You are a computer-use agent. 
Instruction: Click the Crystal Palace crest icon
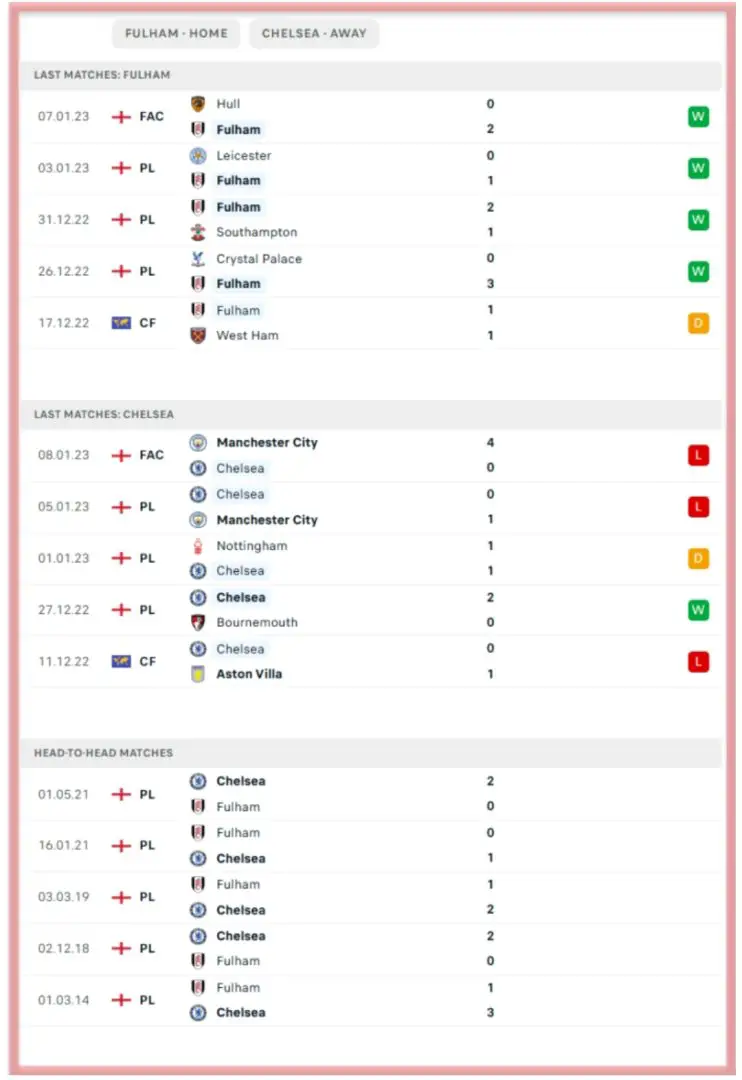(198, 259)
